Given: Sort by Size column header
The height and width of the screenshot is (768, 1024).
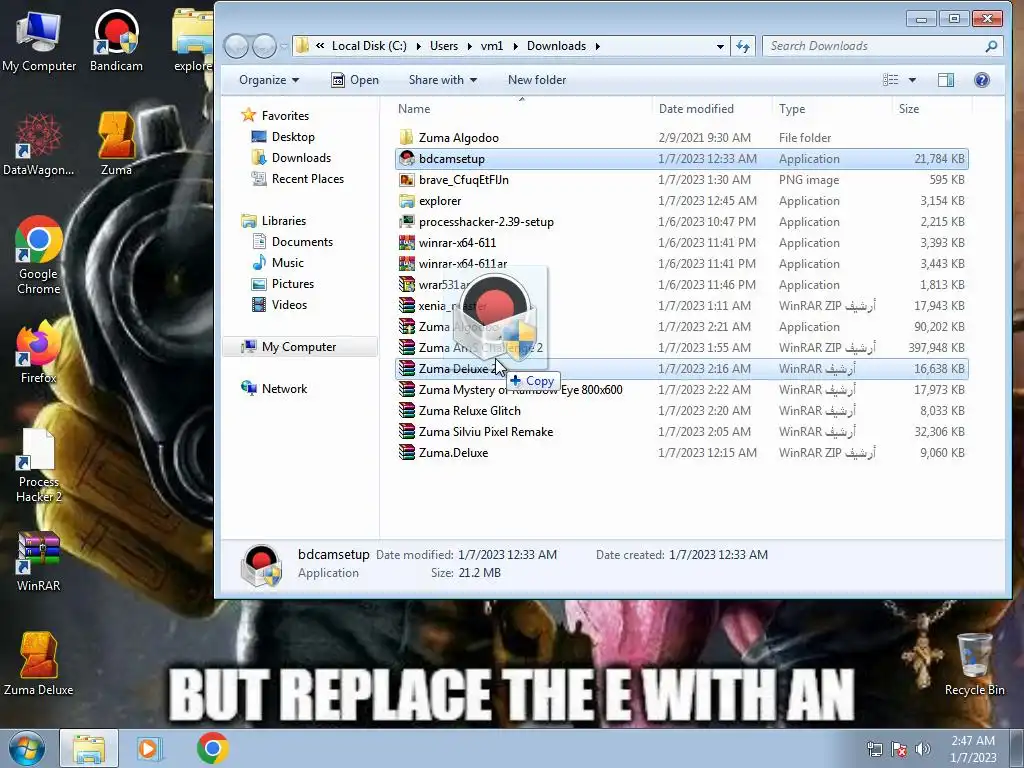Looking at the screenshot, I should pyautogui.click(x=909, y=109).
